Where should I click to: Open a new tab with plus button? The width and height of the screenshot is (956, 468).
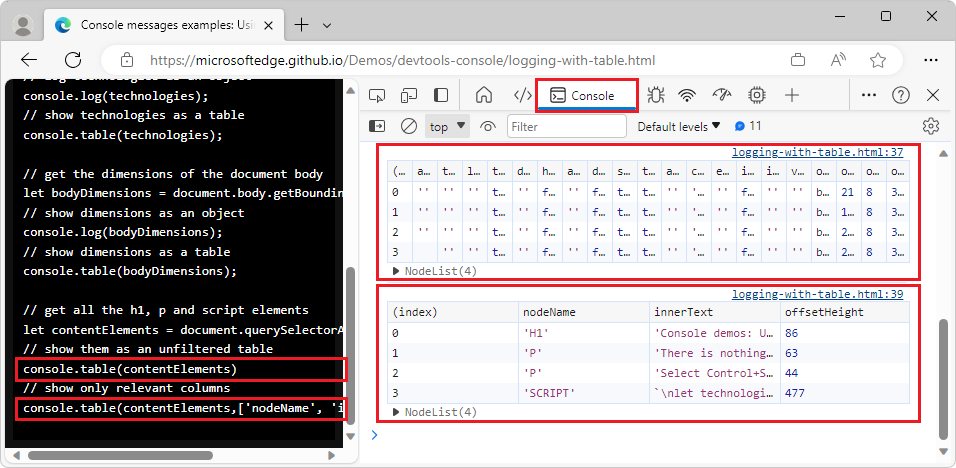(x=301, y=25)
